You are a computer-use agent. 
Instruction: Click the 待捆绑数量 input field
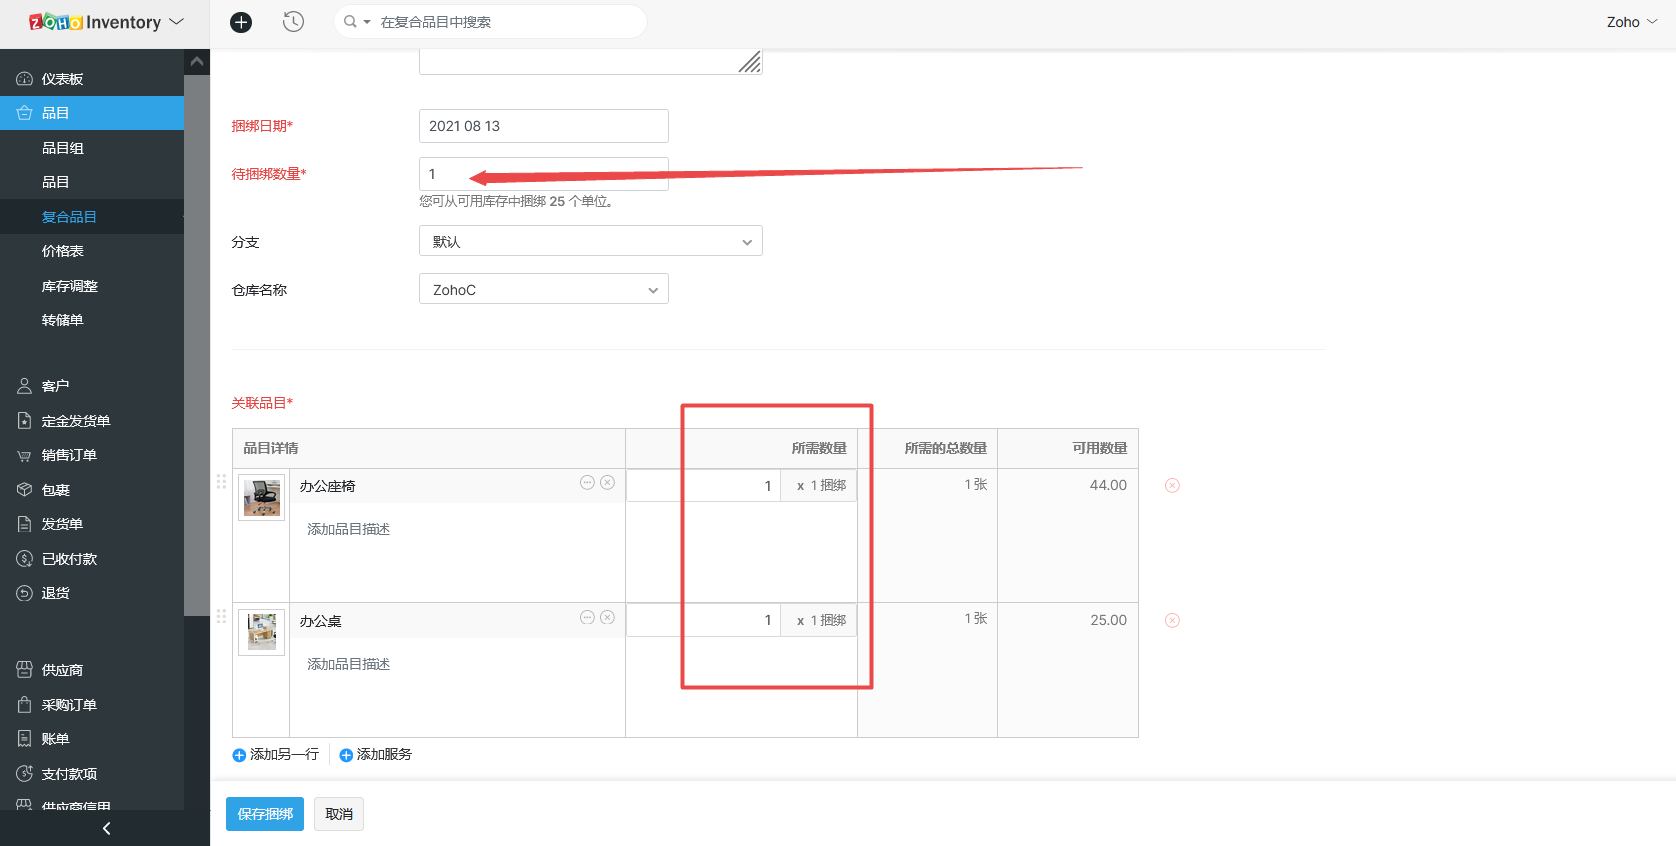543,174
